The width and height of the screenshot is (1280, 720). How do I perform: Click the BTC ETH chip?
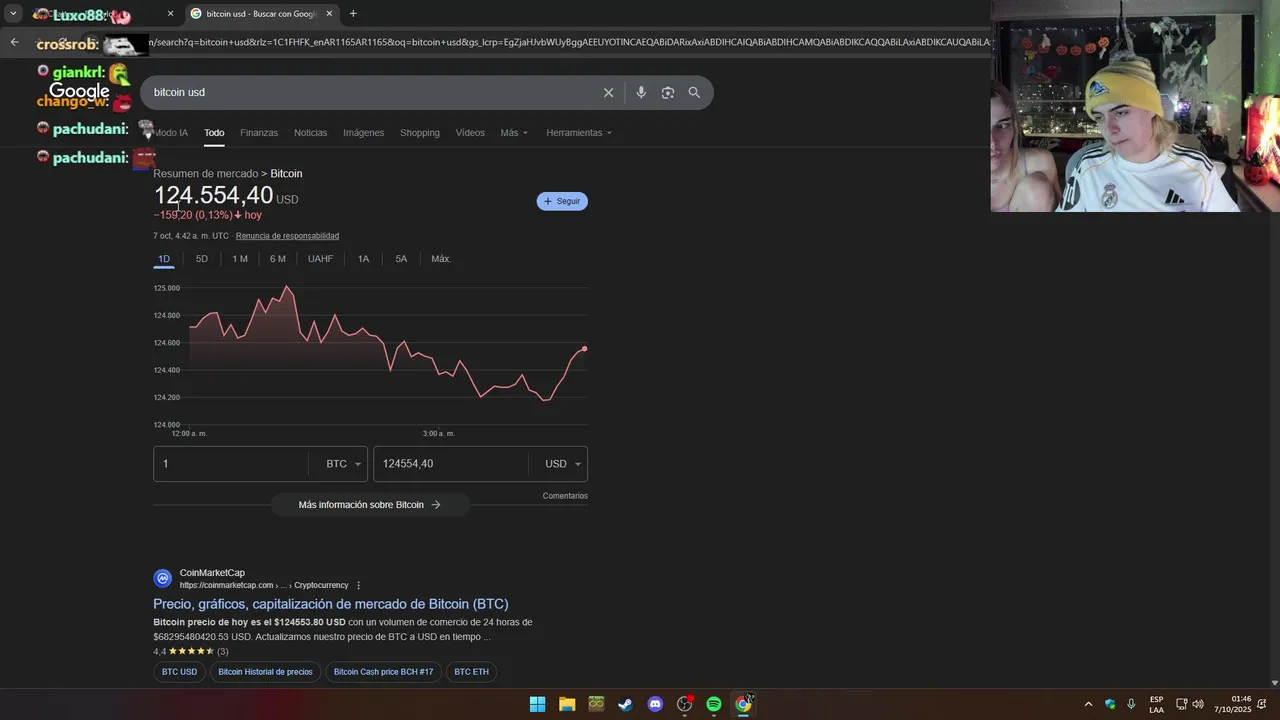click(471, 672)
